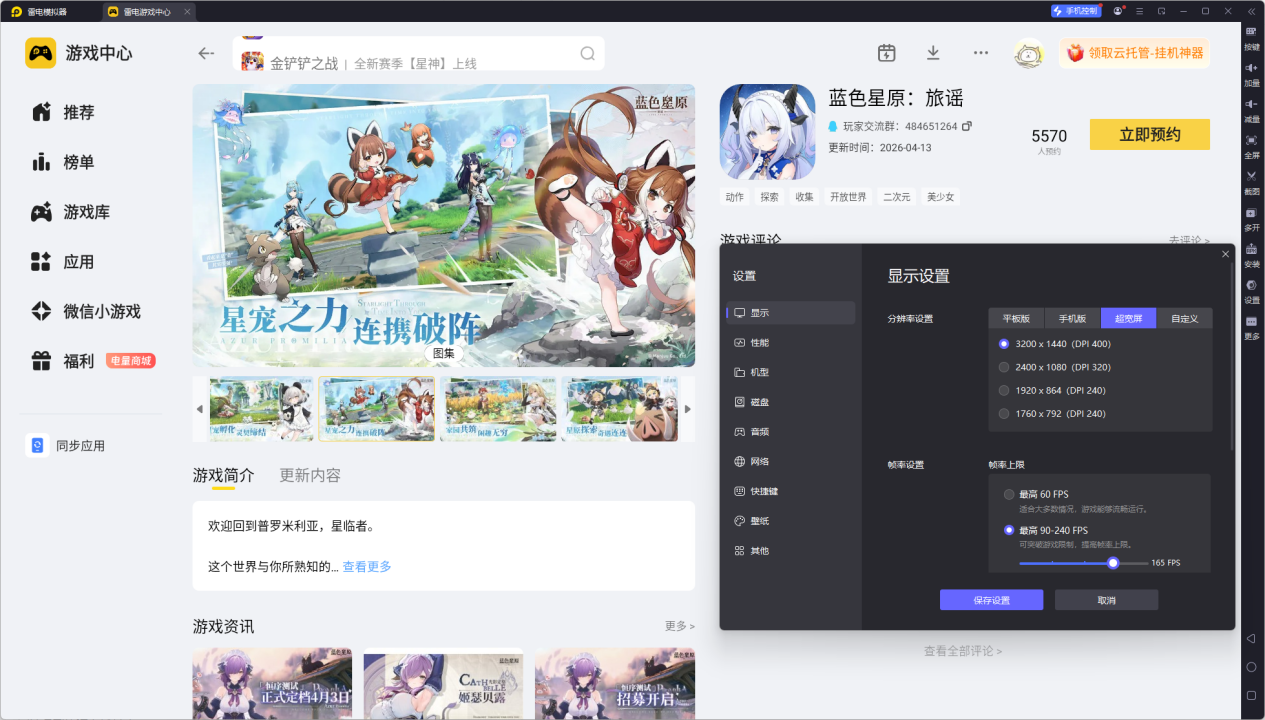The width and height of the screenshot is (1265, 720).
Task: Choose the 1920 x 864 resolution option
Action: pyautogui.click(x=1005, y=390)
